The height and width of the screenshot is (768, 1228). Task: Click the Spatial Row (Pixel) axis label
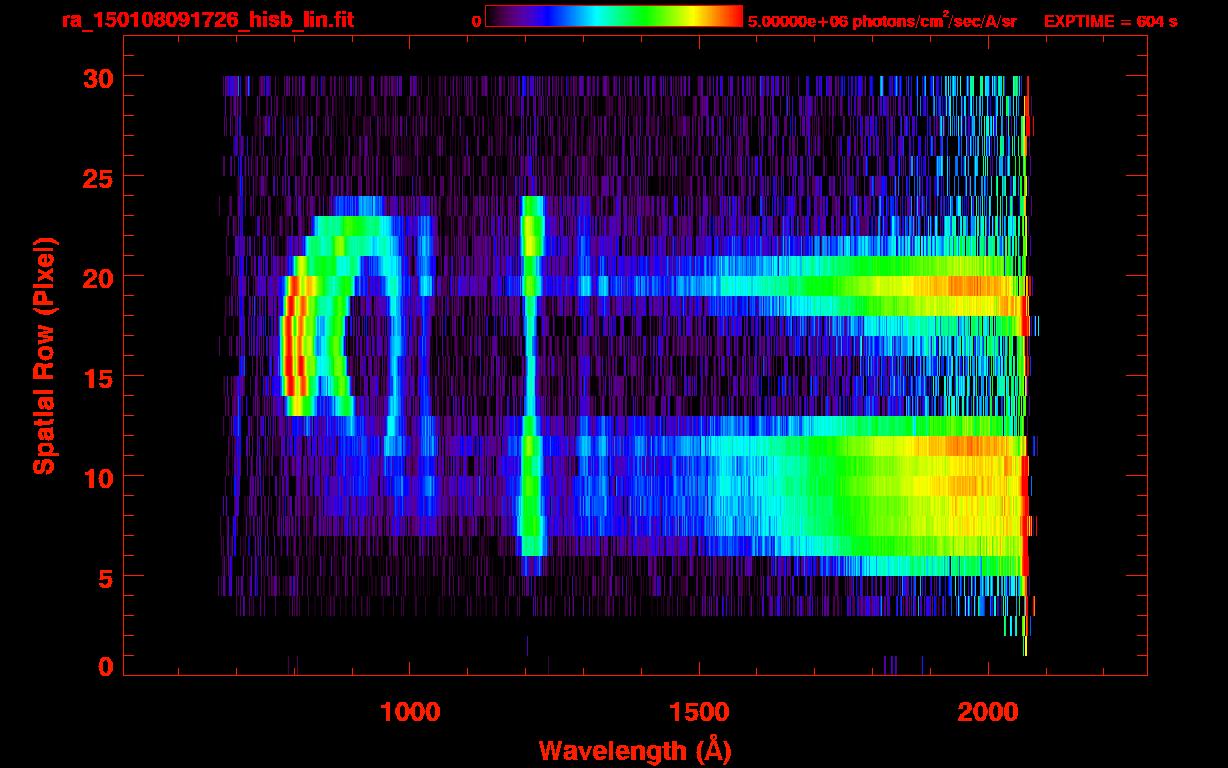(44, 355)
